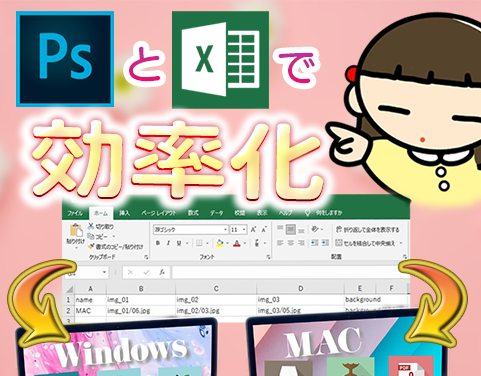Increase font size with larger A icon
Screen dimensions: 481x376
tap(253, 230)
